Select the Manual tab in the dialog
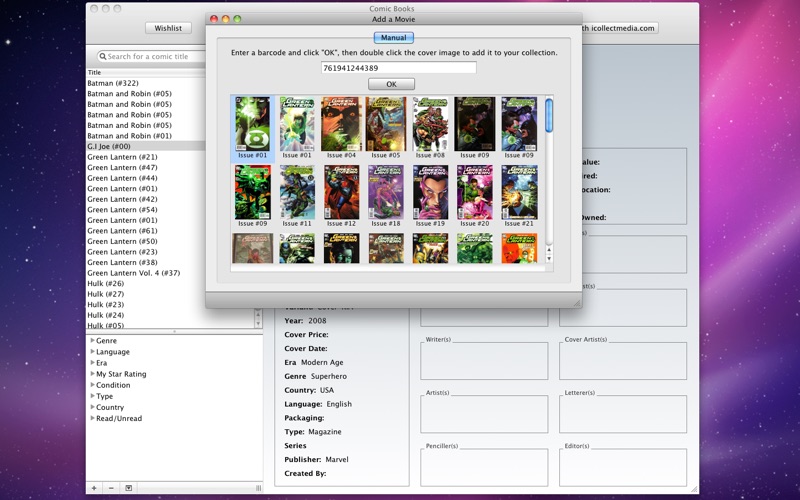This screenshot has height=500, width=800. pyautogui.click(x=393, y=38)
